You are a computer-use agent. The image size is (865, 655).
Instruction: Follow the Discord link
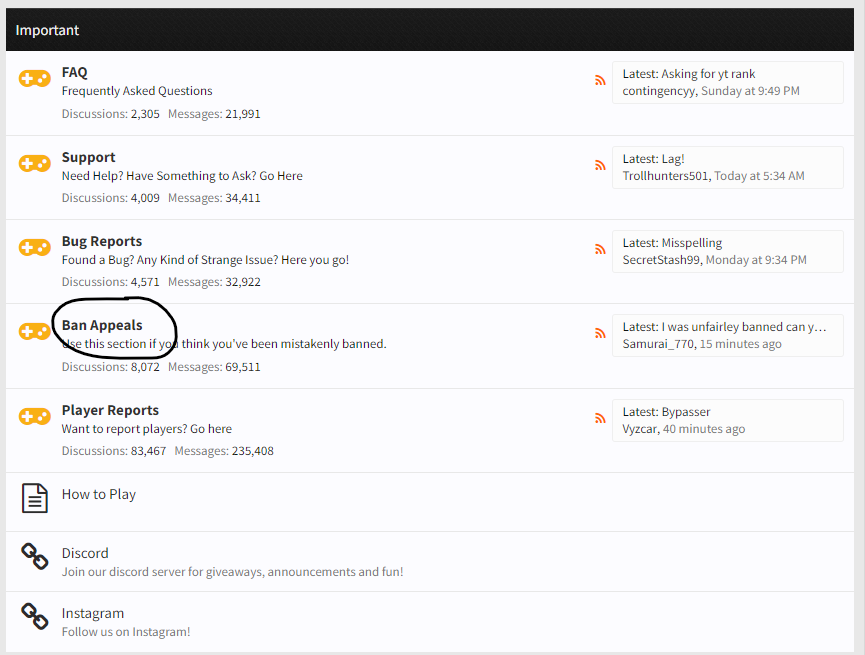(x=85, y=553)
